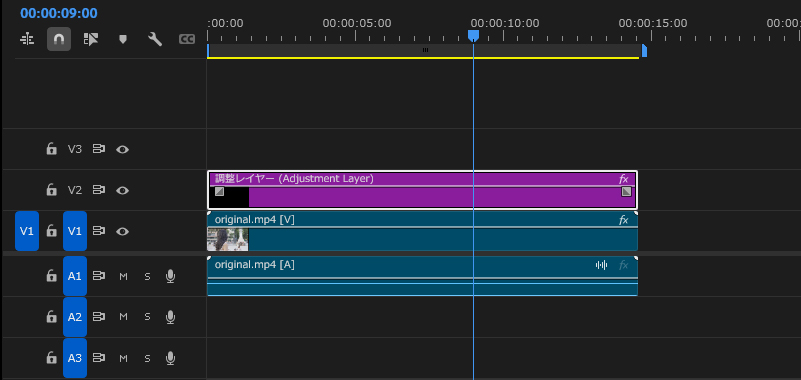Viewport: 801px width, 380px height.
Task: Click ruler at 00:00:15:00
Action: click(652, 23)
